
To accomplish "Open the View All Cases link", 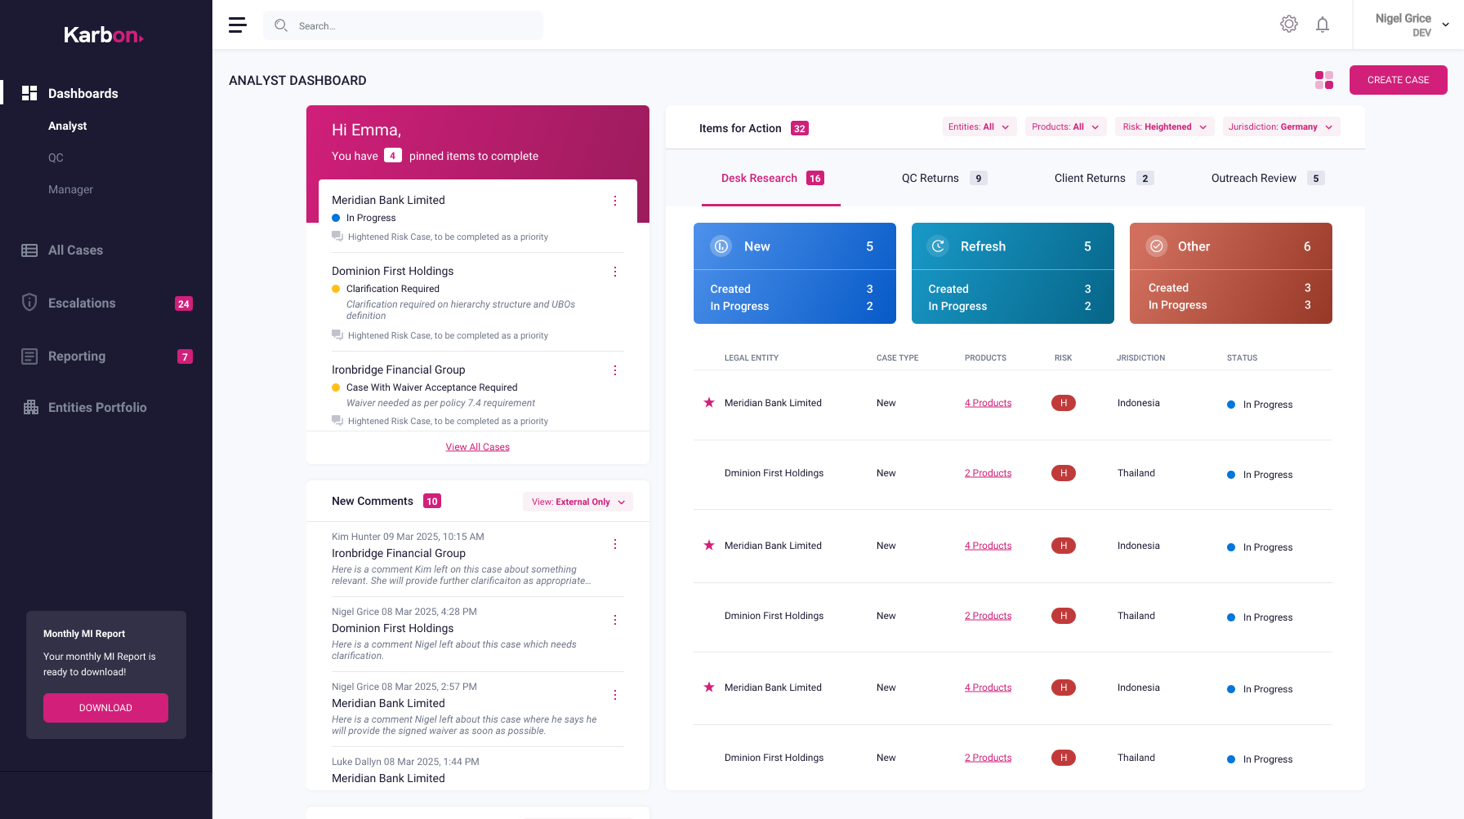I will pos(477,447).
